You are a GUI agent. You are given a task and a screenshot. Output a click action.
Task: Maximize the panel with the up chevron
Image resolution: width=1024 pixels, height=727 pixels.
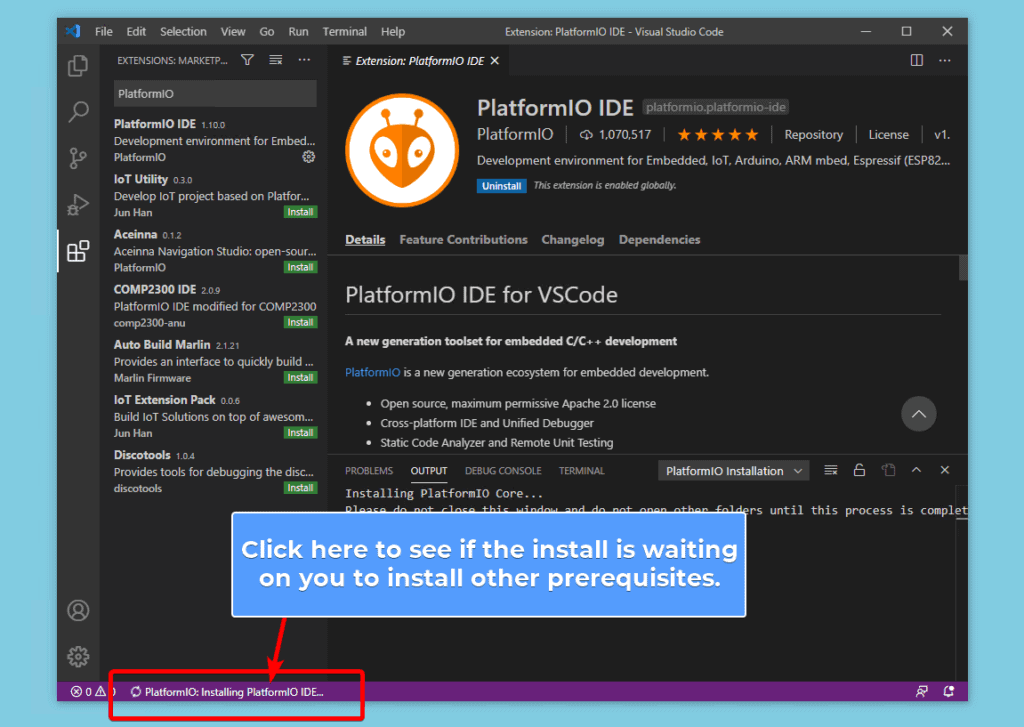(917, 470)
